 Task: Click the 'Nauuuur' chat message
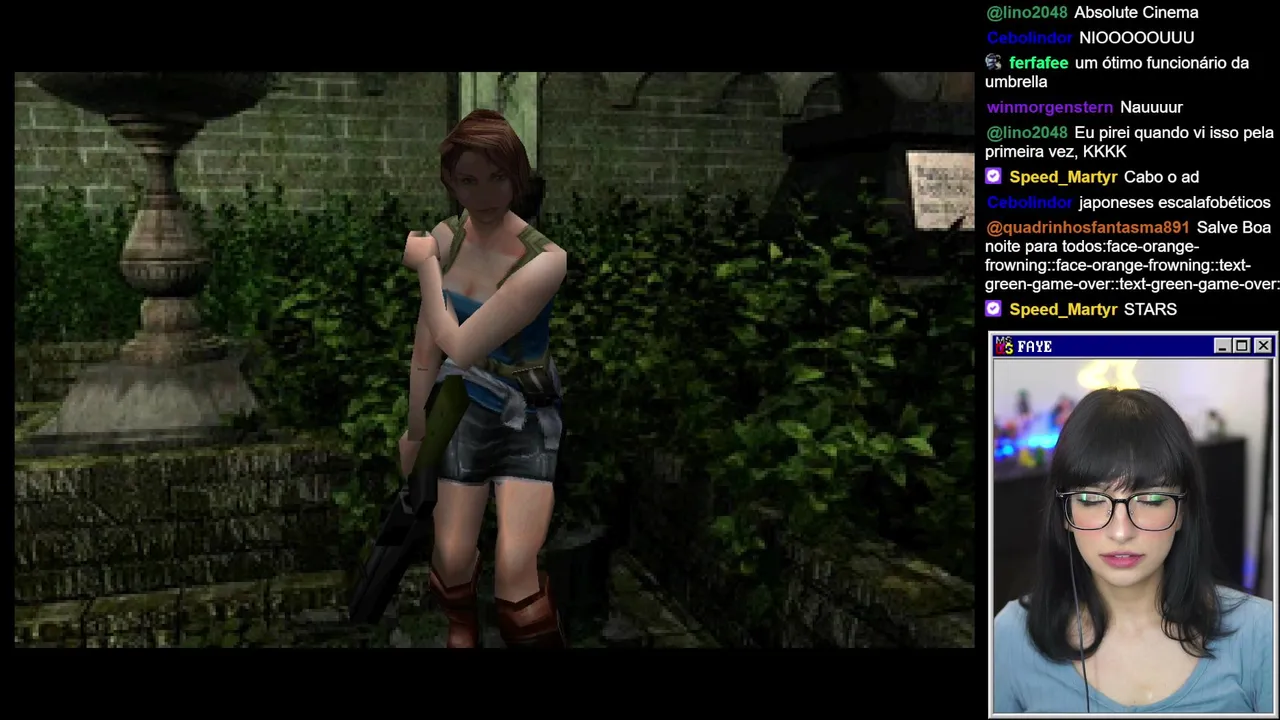click(x=1151, y=107)
